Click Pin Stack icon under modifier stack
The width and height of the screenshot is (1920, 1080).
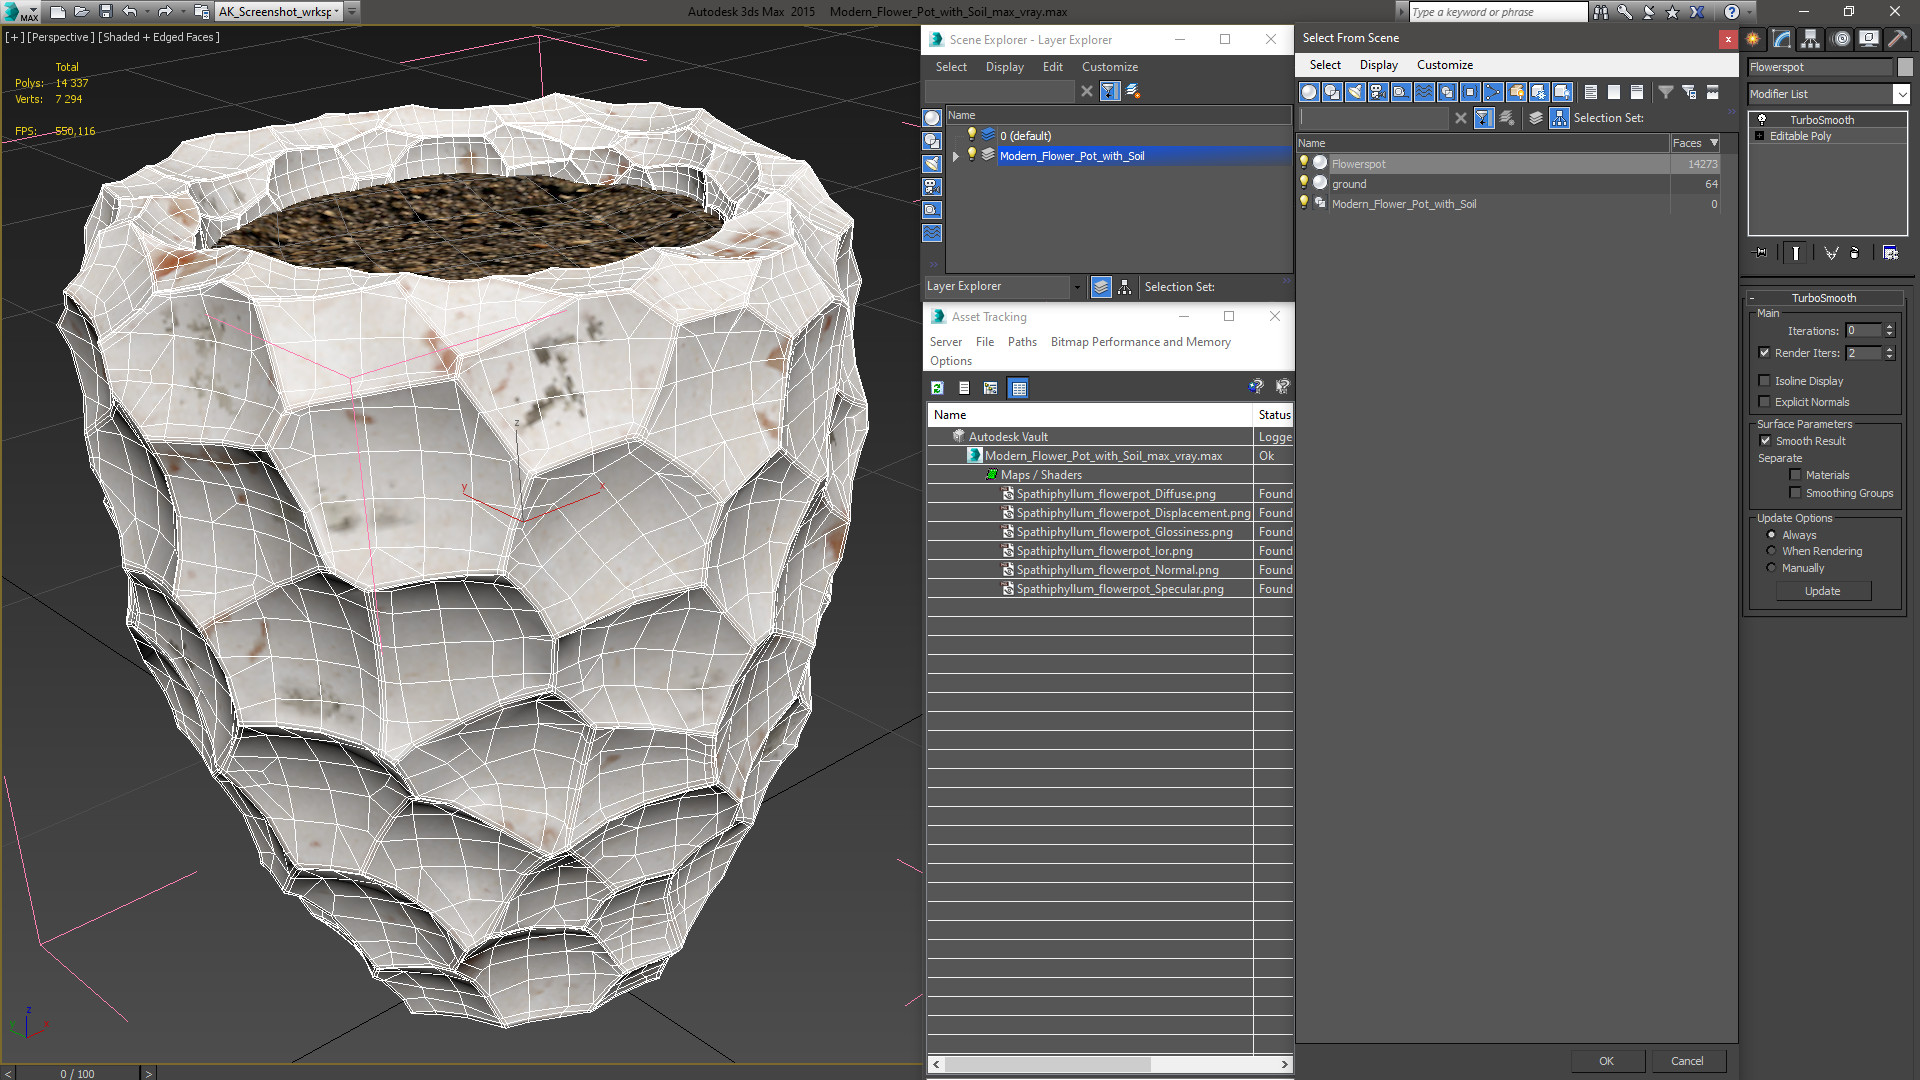click(x=1761, y=253)
